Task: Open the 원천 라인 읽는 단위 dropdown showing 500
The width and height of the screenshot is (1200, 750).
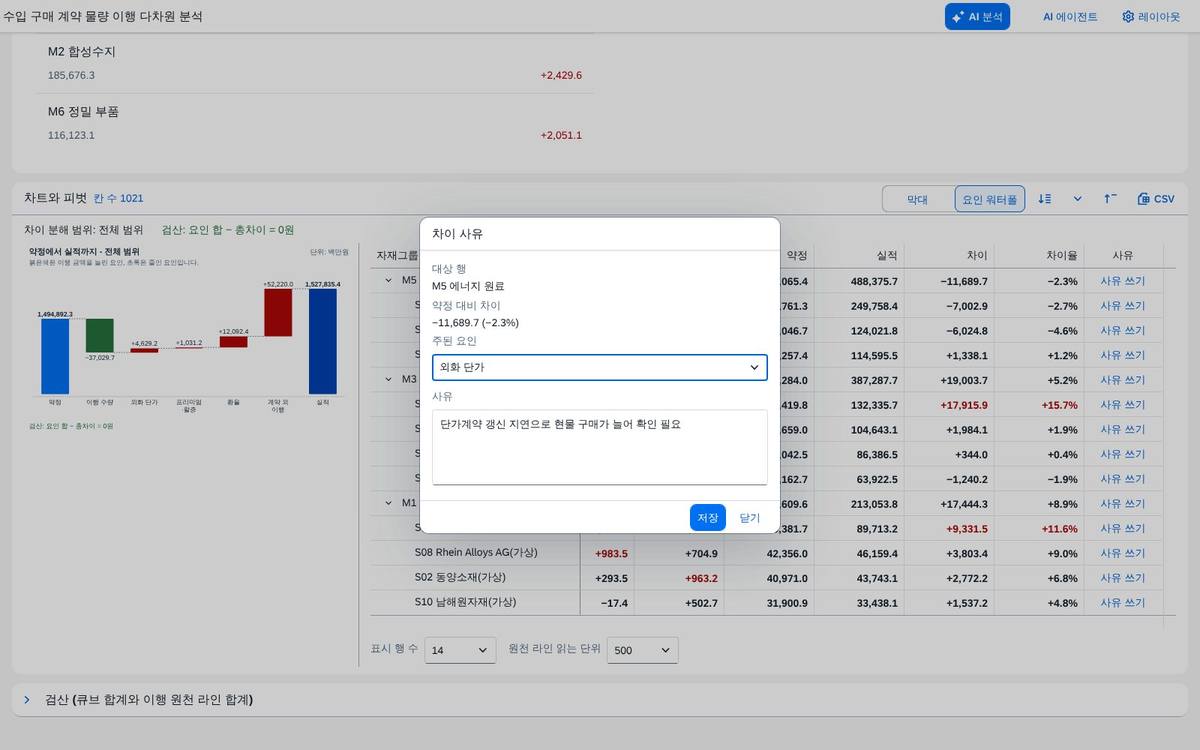Action: [x=643, y=650]
